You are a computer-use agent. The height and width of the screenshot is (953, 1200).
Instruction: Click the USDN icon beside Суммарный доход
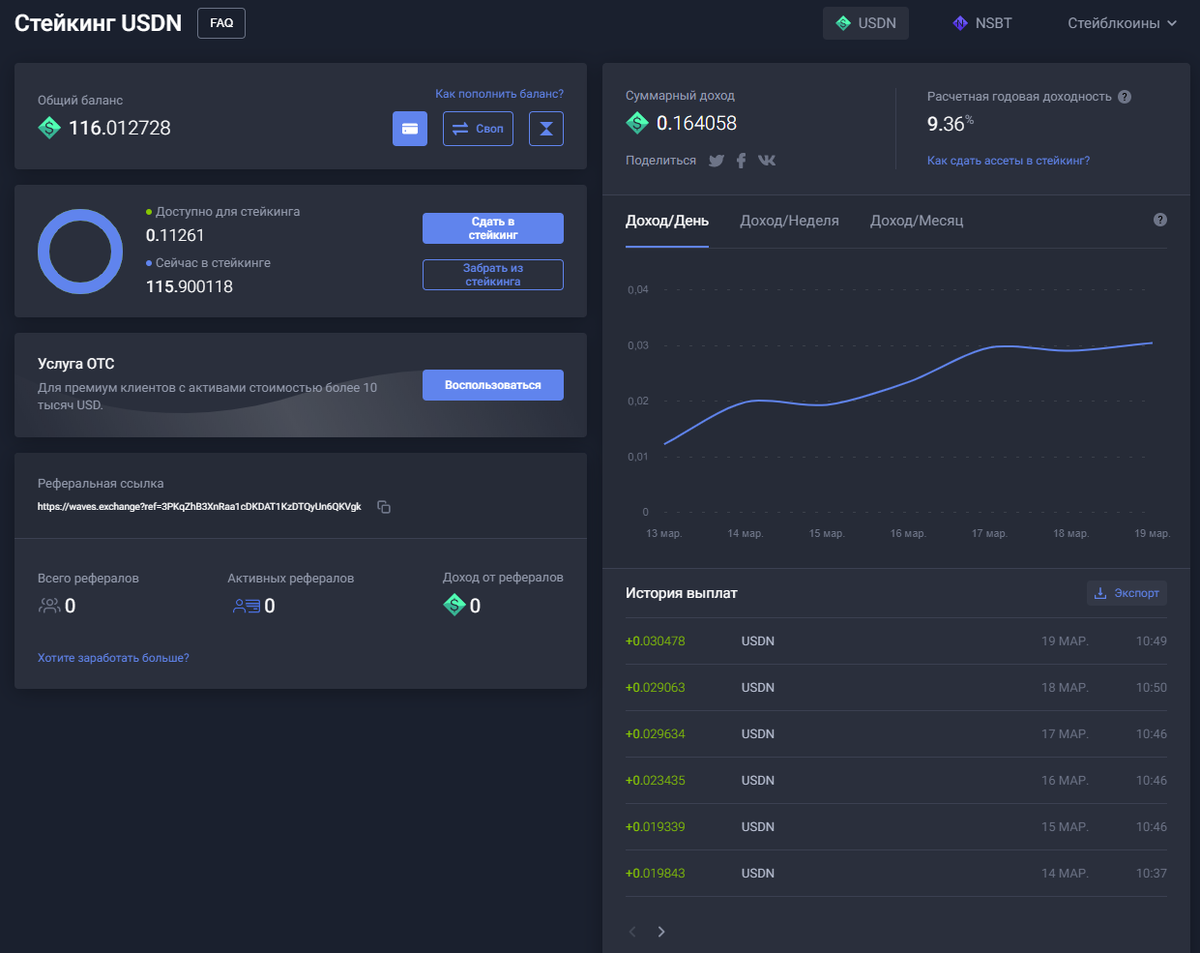click(x=637, y=123)
